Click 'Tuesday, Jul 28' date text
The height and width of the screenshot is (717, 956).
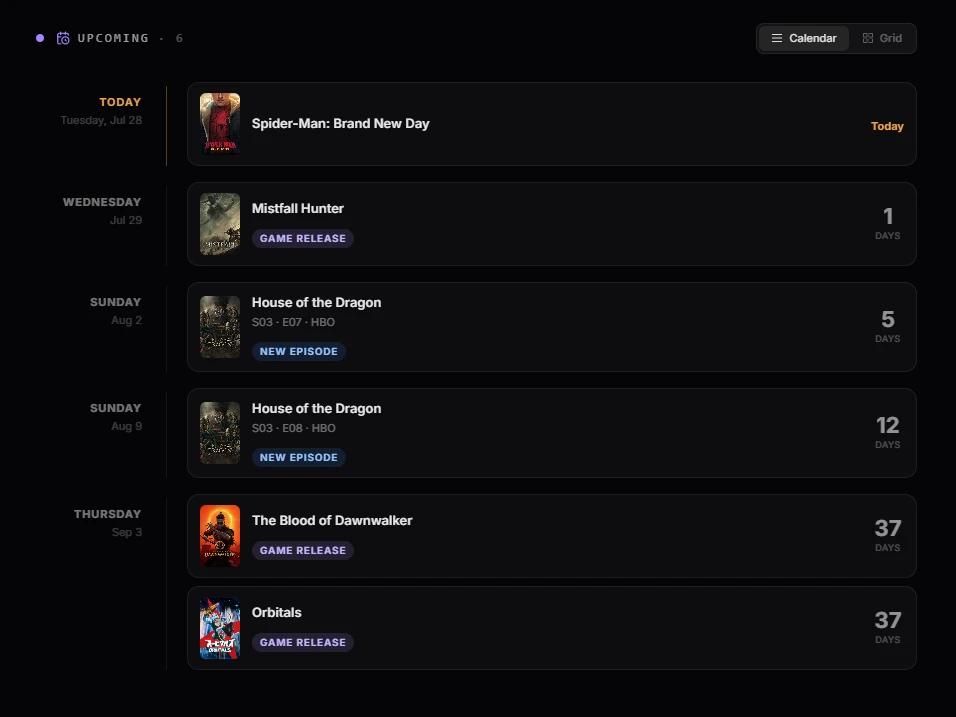[x=101, y=121]
